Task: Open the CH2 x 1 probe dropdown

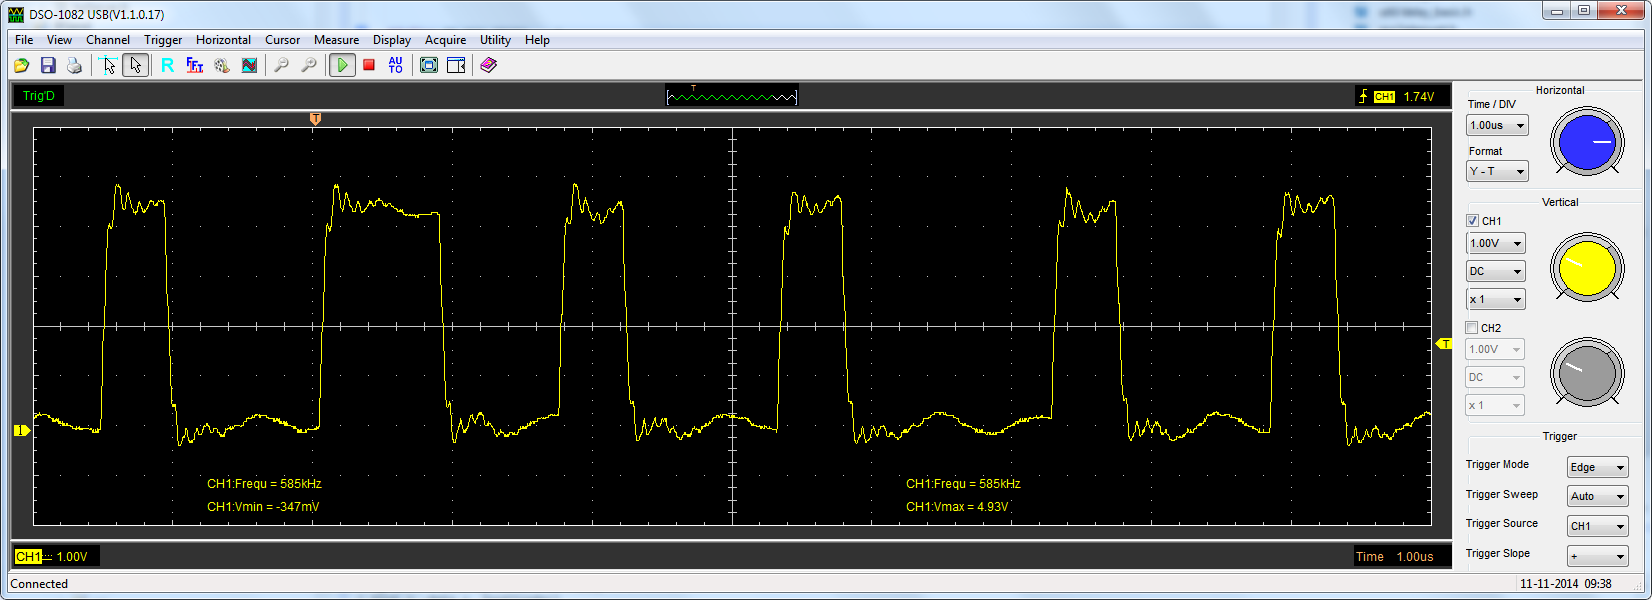Action: coord(1495,405)
